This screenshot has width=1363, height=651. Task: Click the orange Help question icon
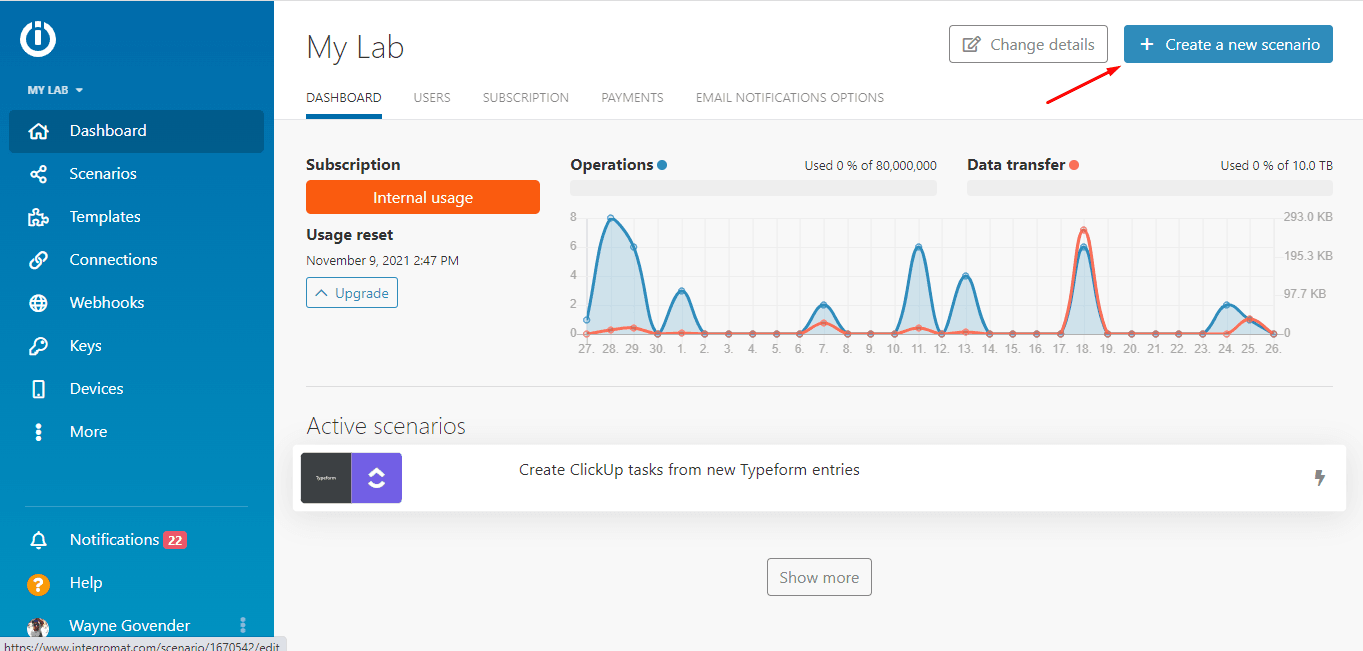pos(38,584)
